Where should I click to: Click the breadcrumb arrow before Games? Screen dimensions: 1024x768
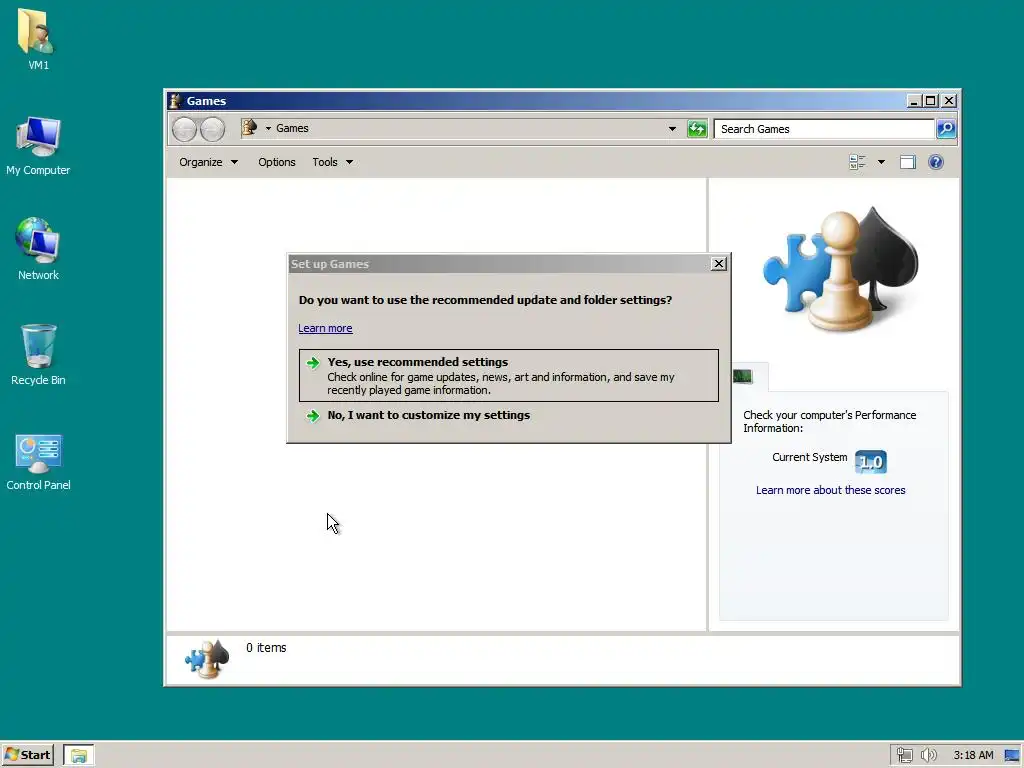(x=268, y=128)
